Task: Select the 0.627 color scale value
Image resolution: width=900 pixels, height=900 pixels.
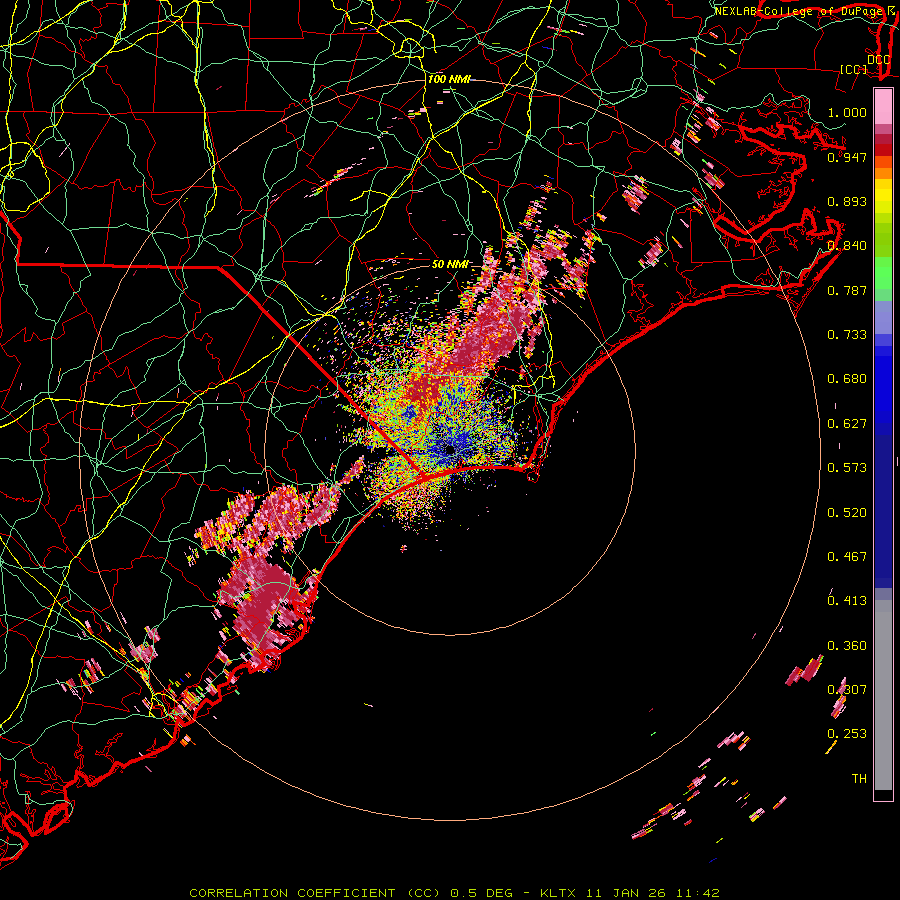Action: 847,424
